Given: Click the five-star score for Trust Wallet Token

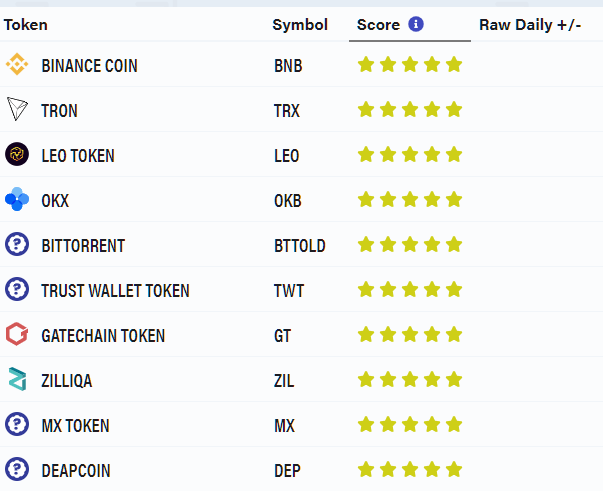Looking at the screenshot, I should 410,289.
